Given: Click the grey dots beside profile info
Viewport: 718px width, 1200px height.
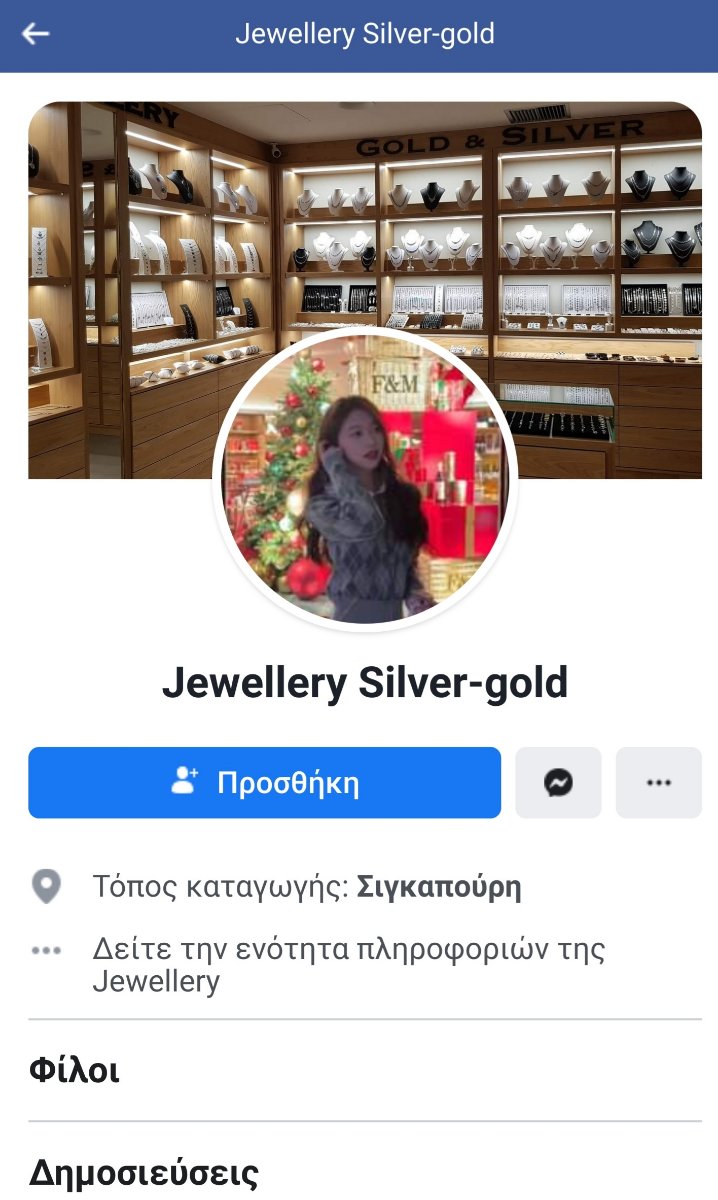Looking at the screenshot, I should tap(46, 950).
